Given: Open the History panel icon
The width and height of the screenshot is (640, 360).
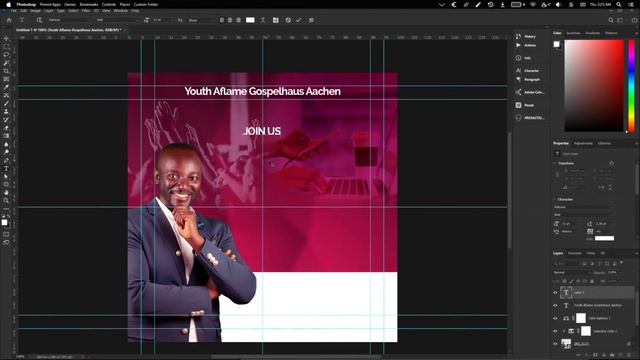Looking at the screenshot, I should pos(518,36).
